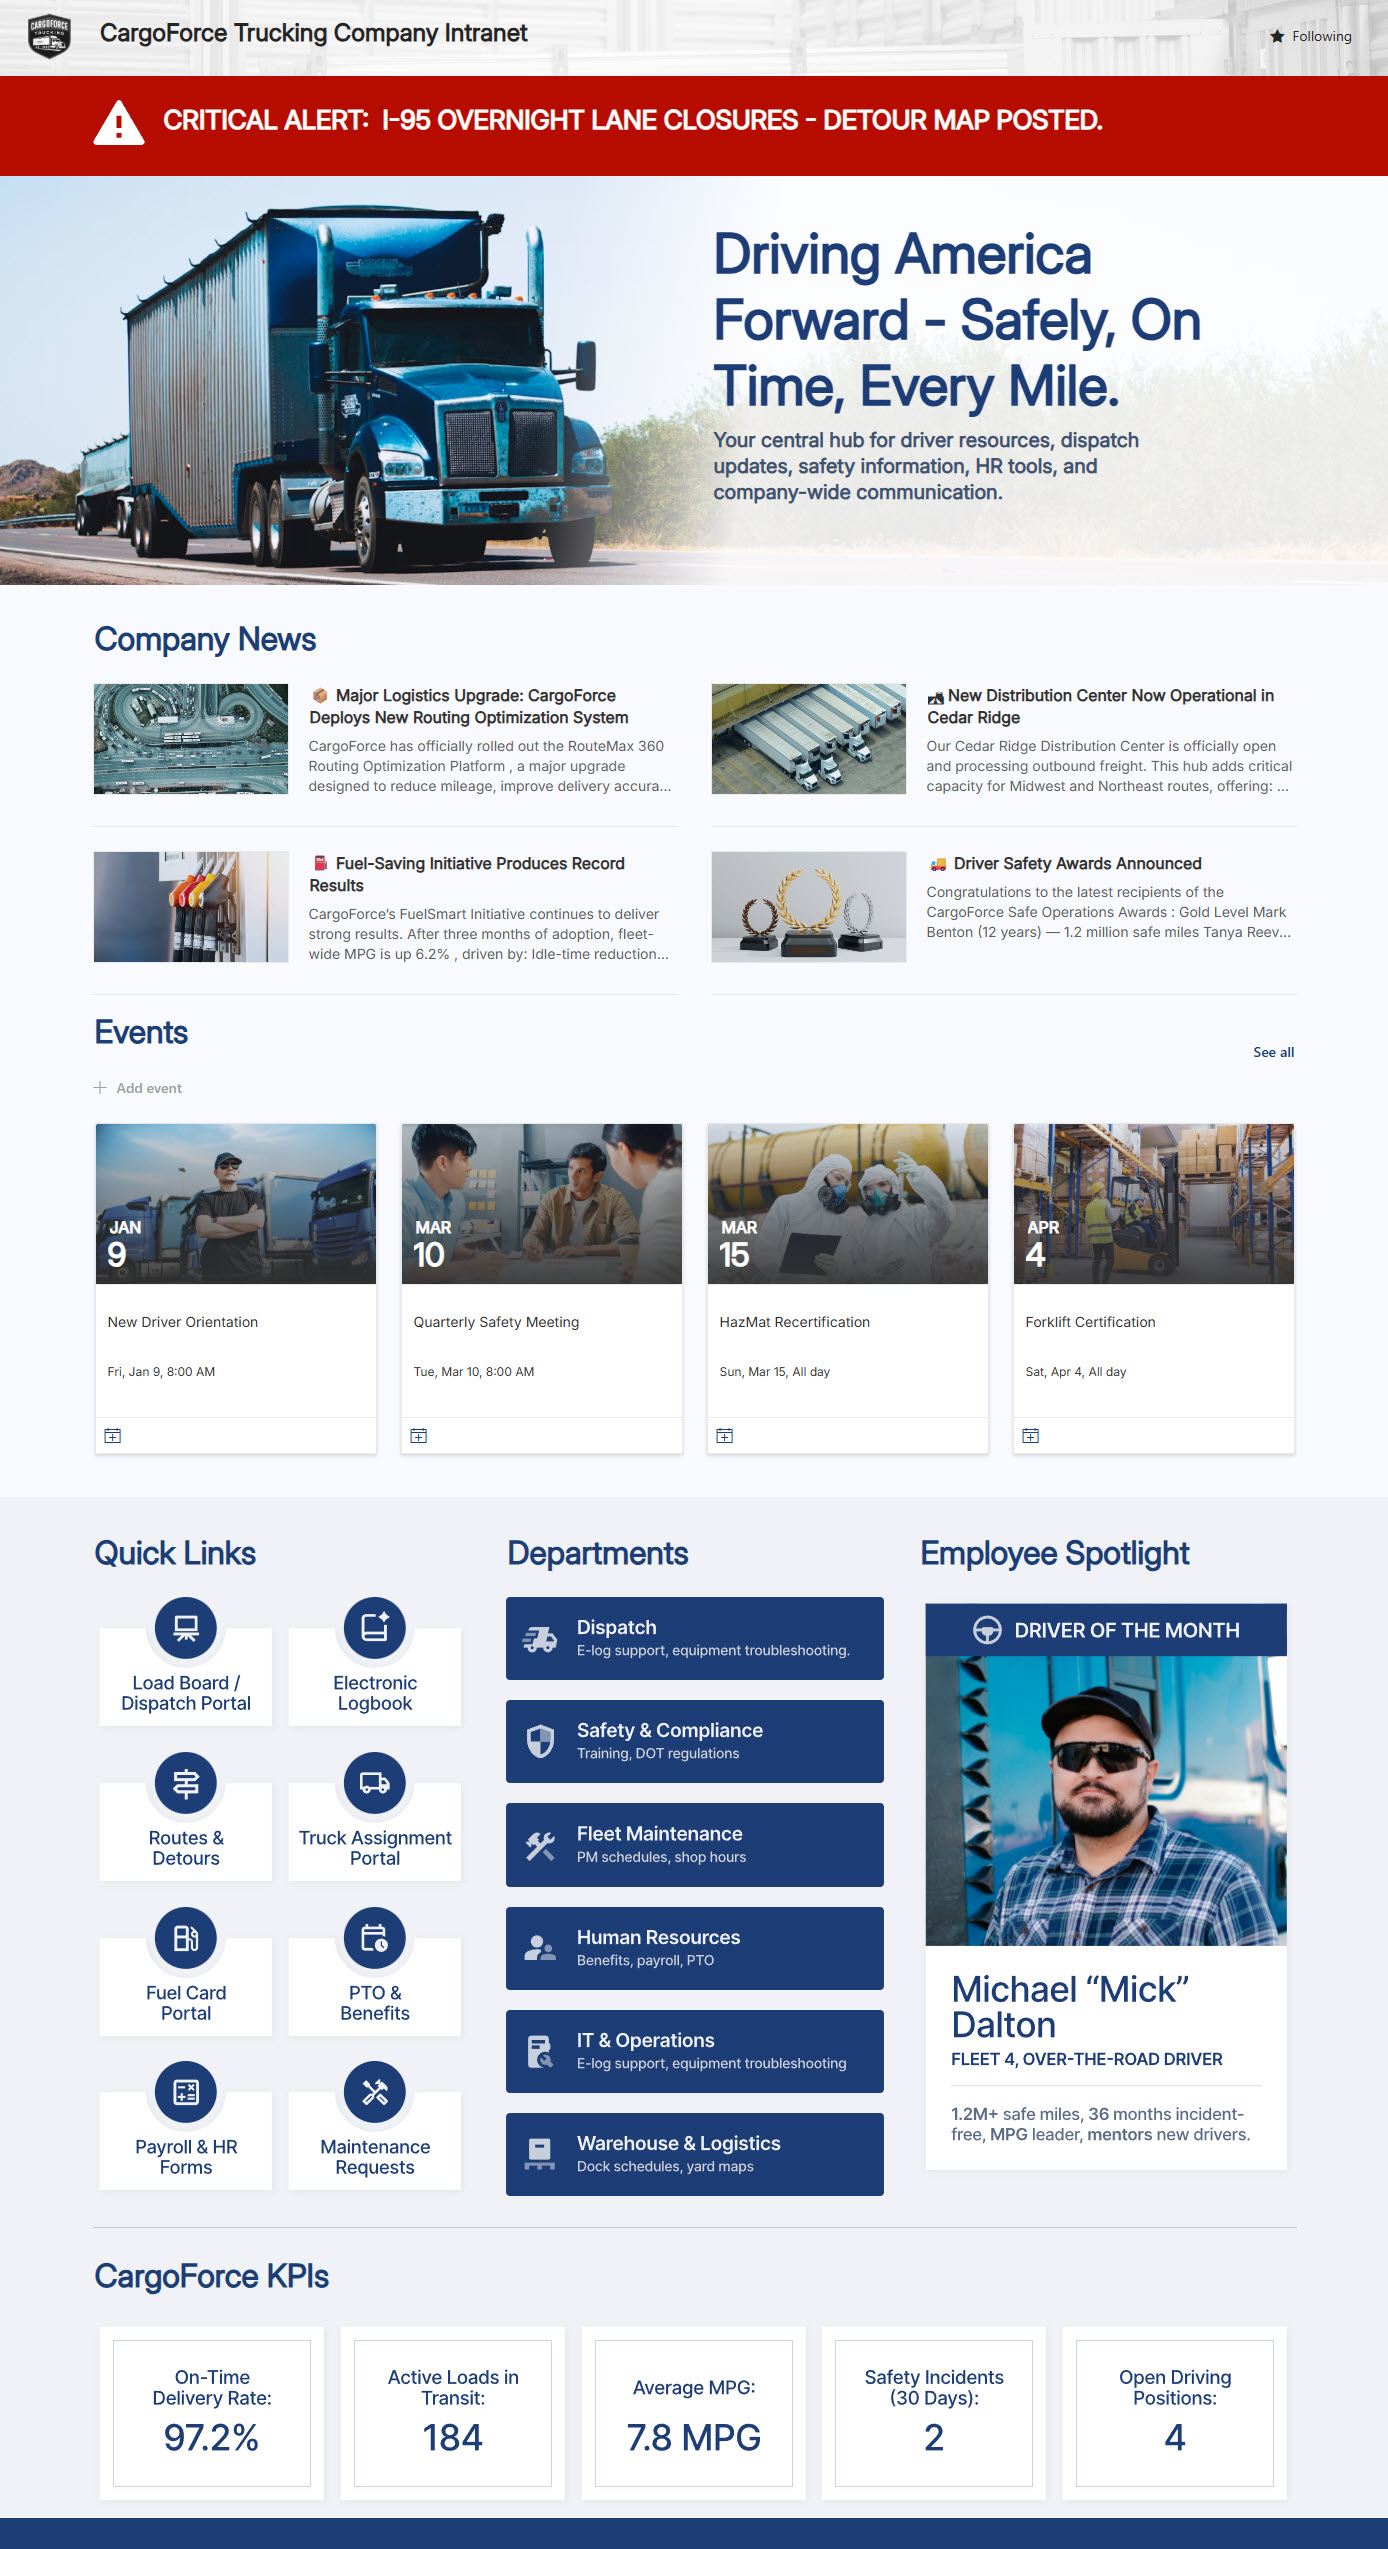Click the Warehouse & Logistics dock icon
1388x2549 pixels.
(x=540, y=2154)
